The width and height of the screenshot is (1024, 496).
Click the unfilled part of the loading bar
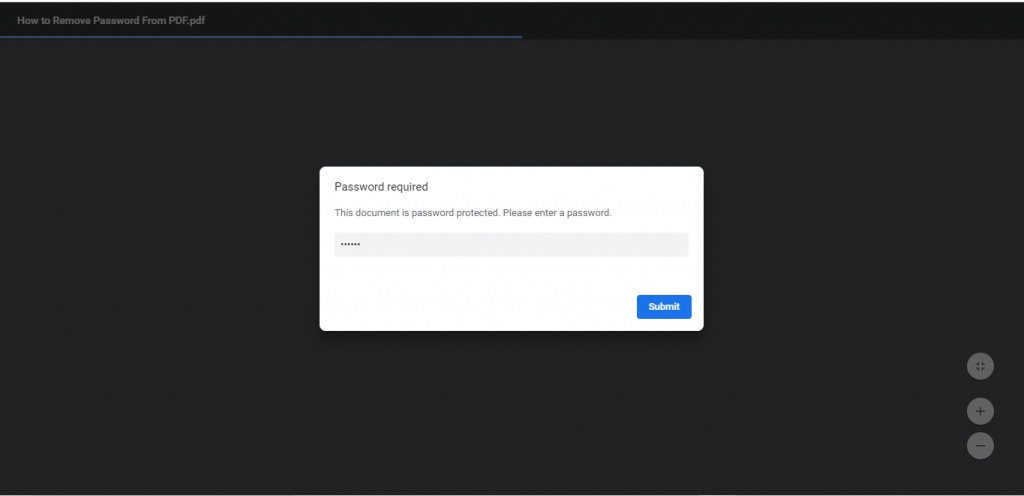click(773, 37)
